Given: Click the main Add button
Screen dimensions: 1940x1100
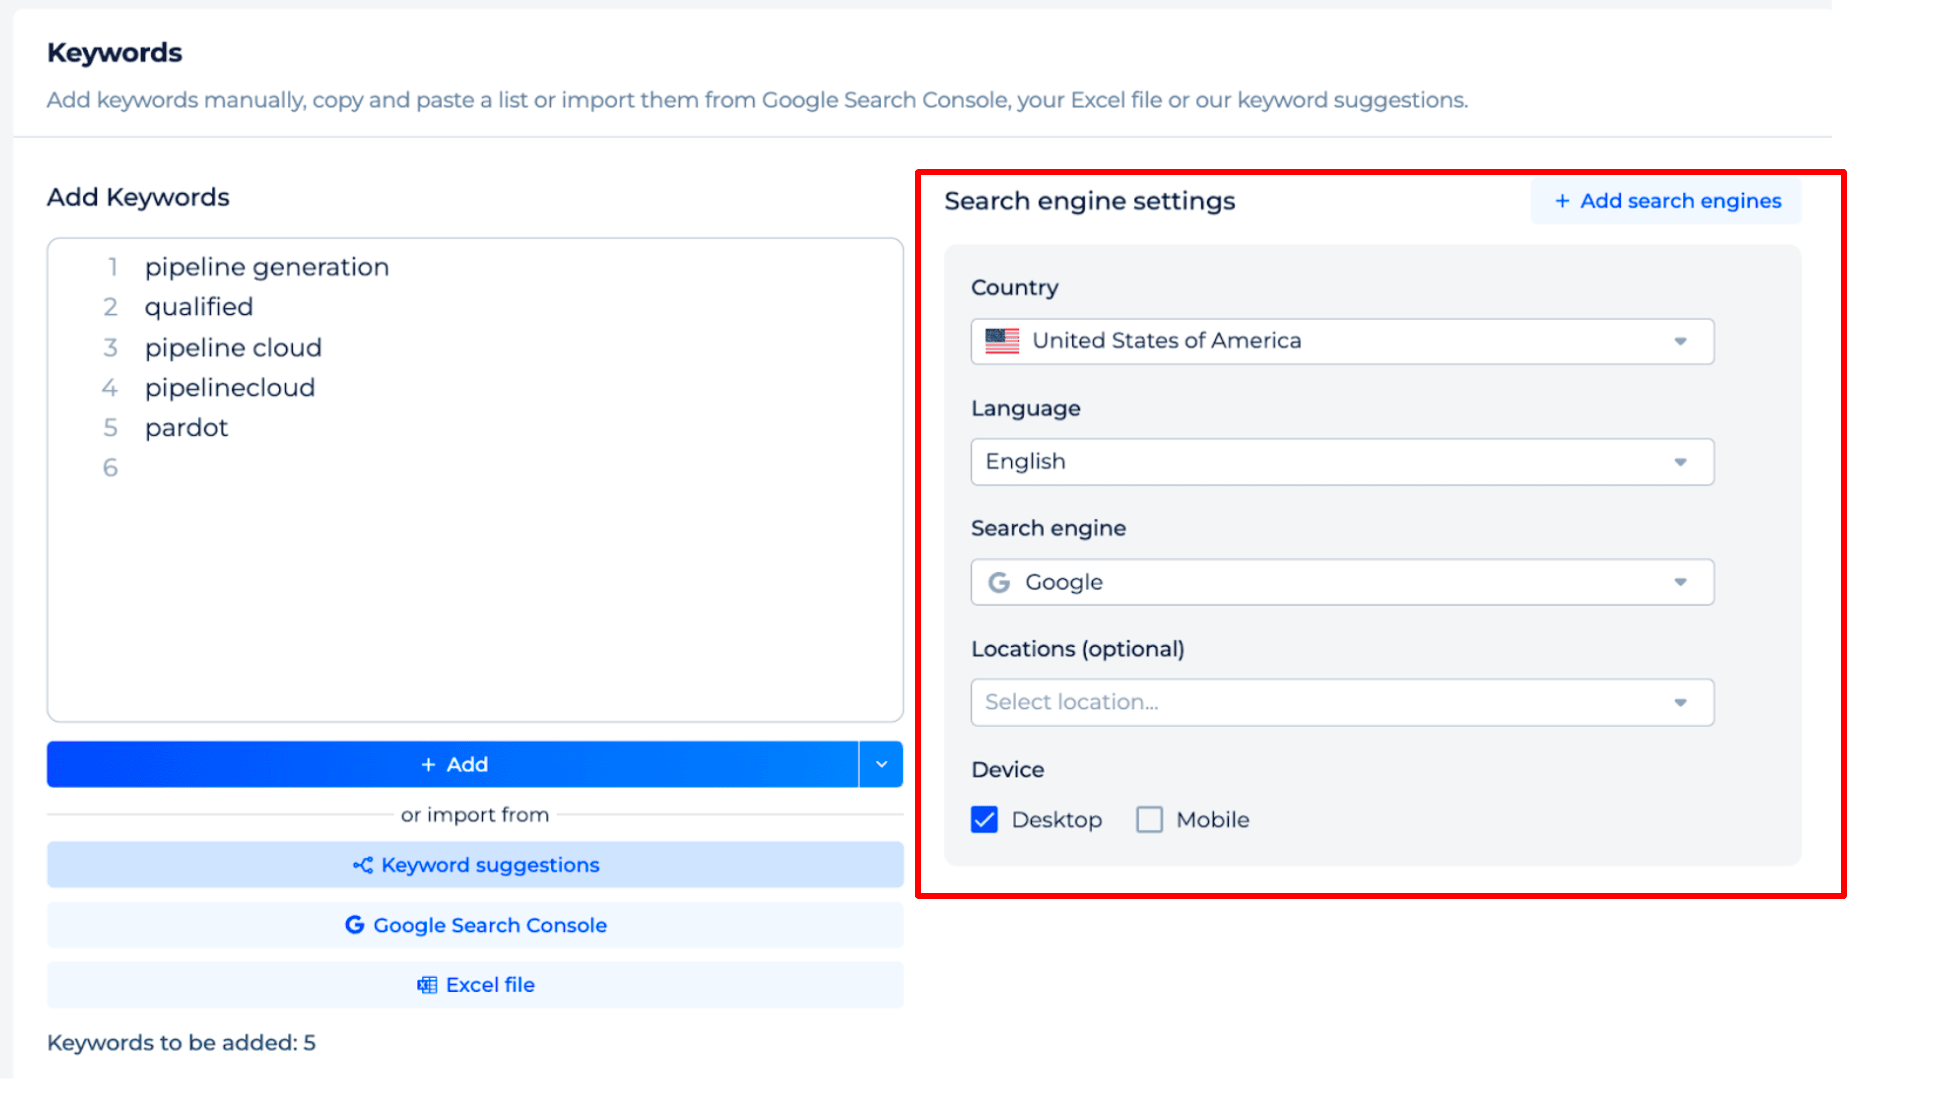Looking at the screenshot, I should coord(453,764).
